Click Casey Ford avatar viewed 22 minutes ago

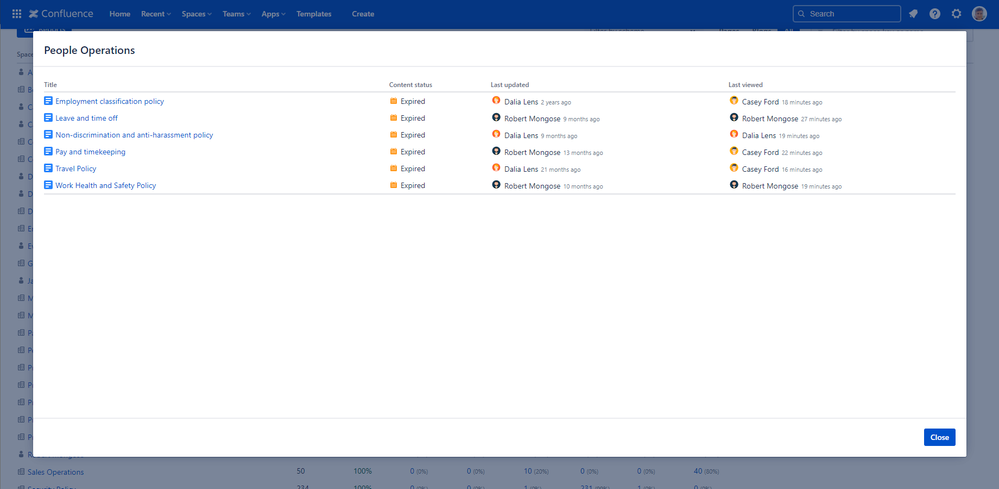tap(734, 152)
